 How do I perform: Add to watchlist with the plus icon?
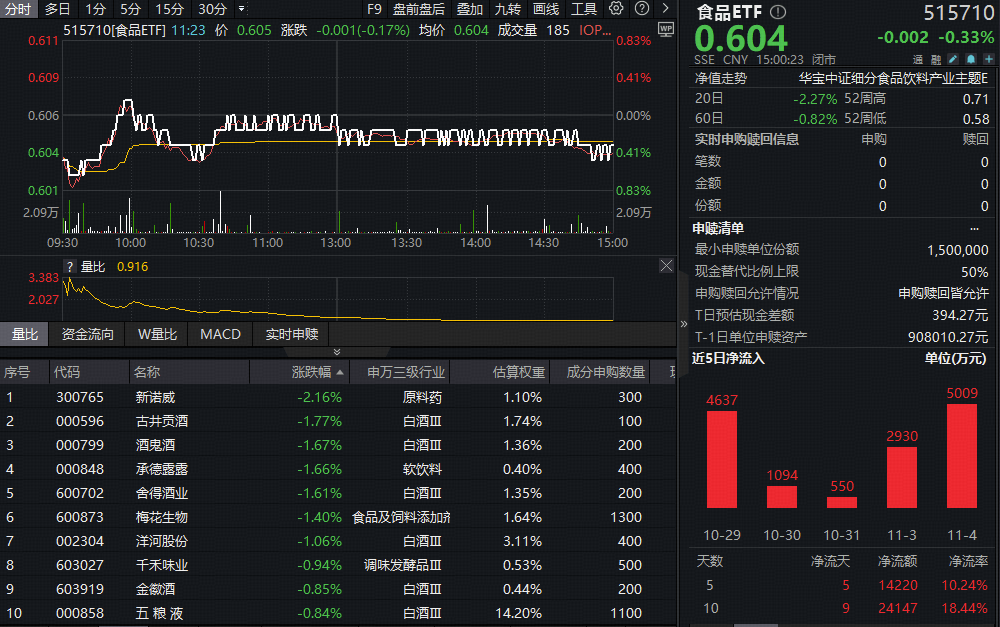point(986,60)
